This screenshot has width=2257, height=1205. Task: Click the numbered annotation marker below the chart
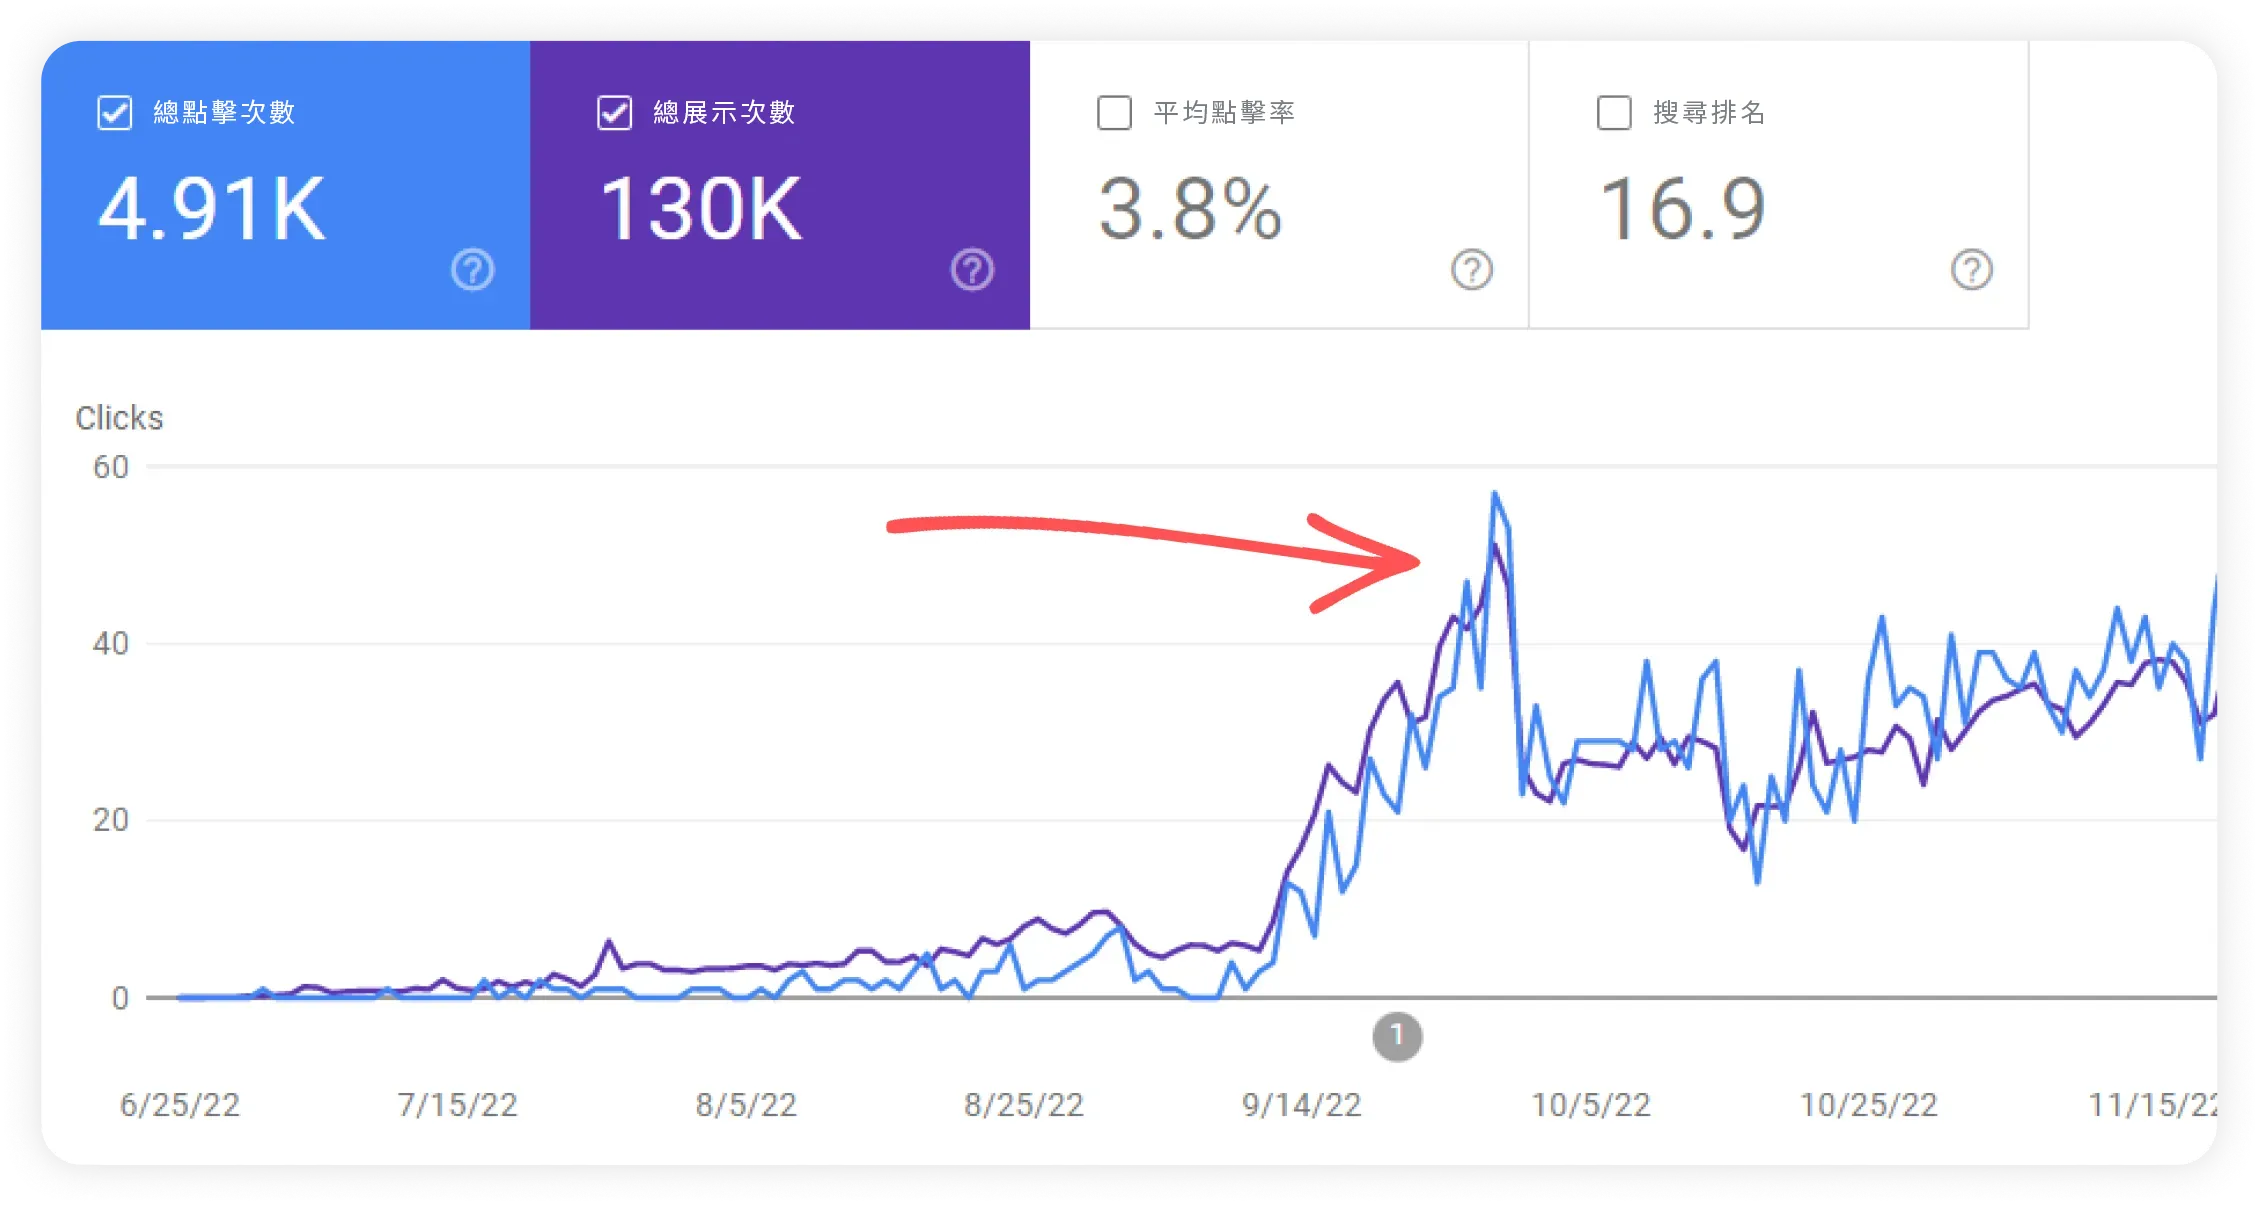point(1397,1037)
